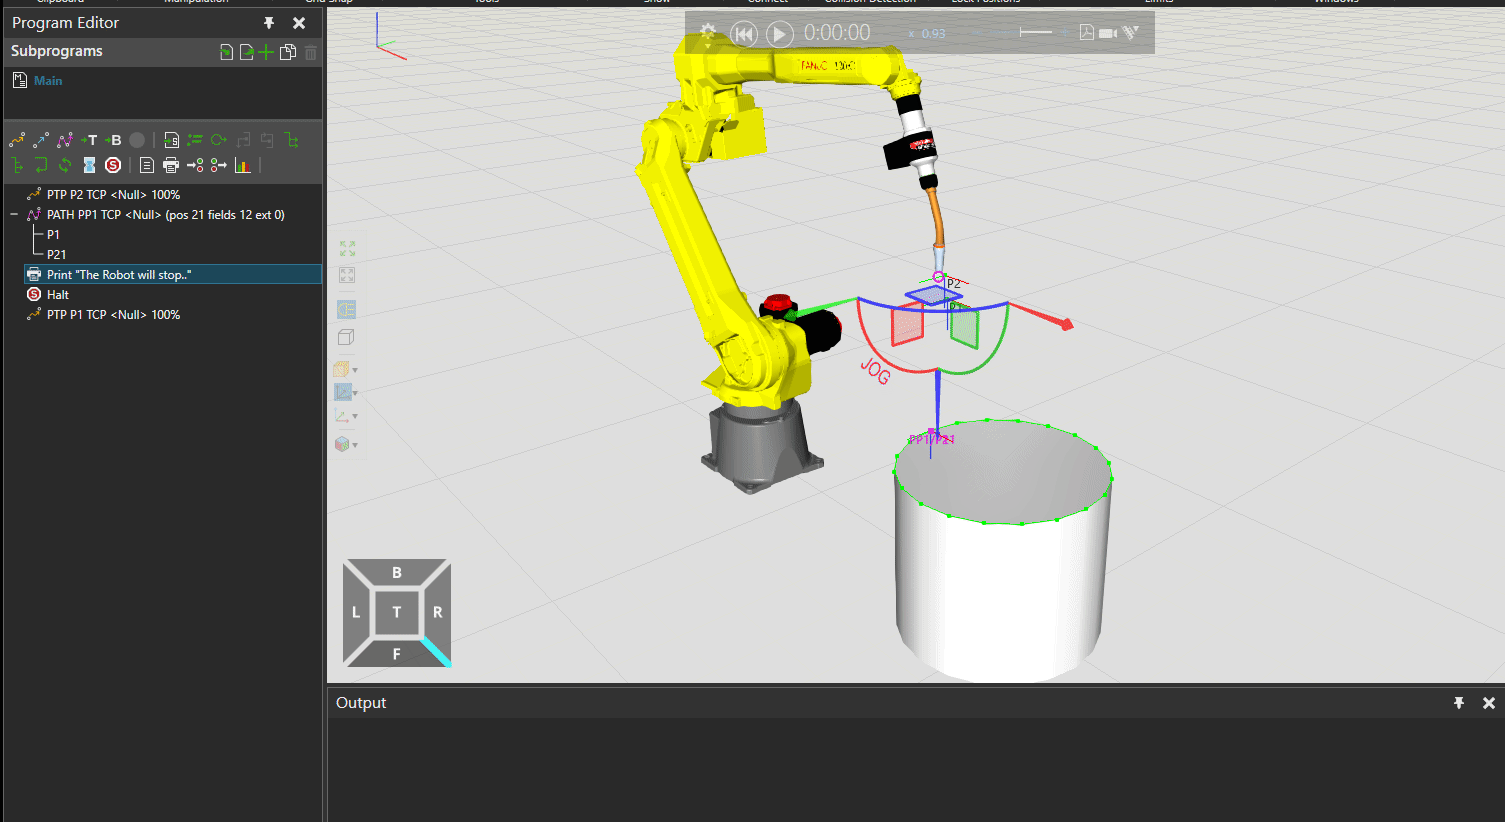Add a return statement
This screenshot has width=1505, height=822.
[x=41, y=165]
